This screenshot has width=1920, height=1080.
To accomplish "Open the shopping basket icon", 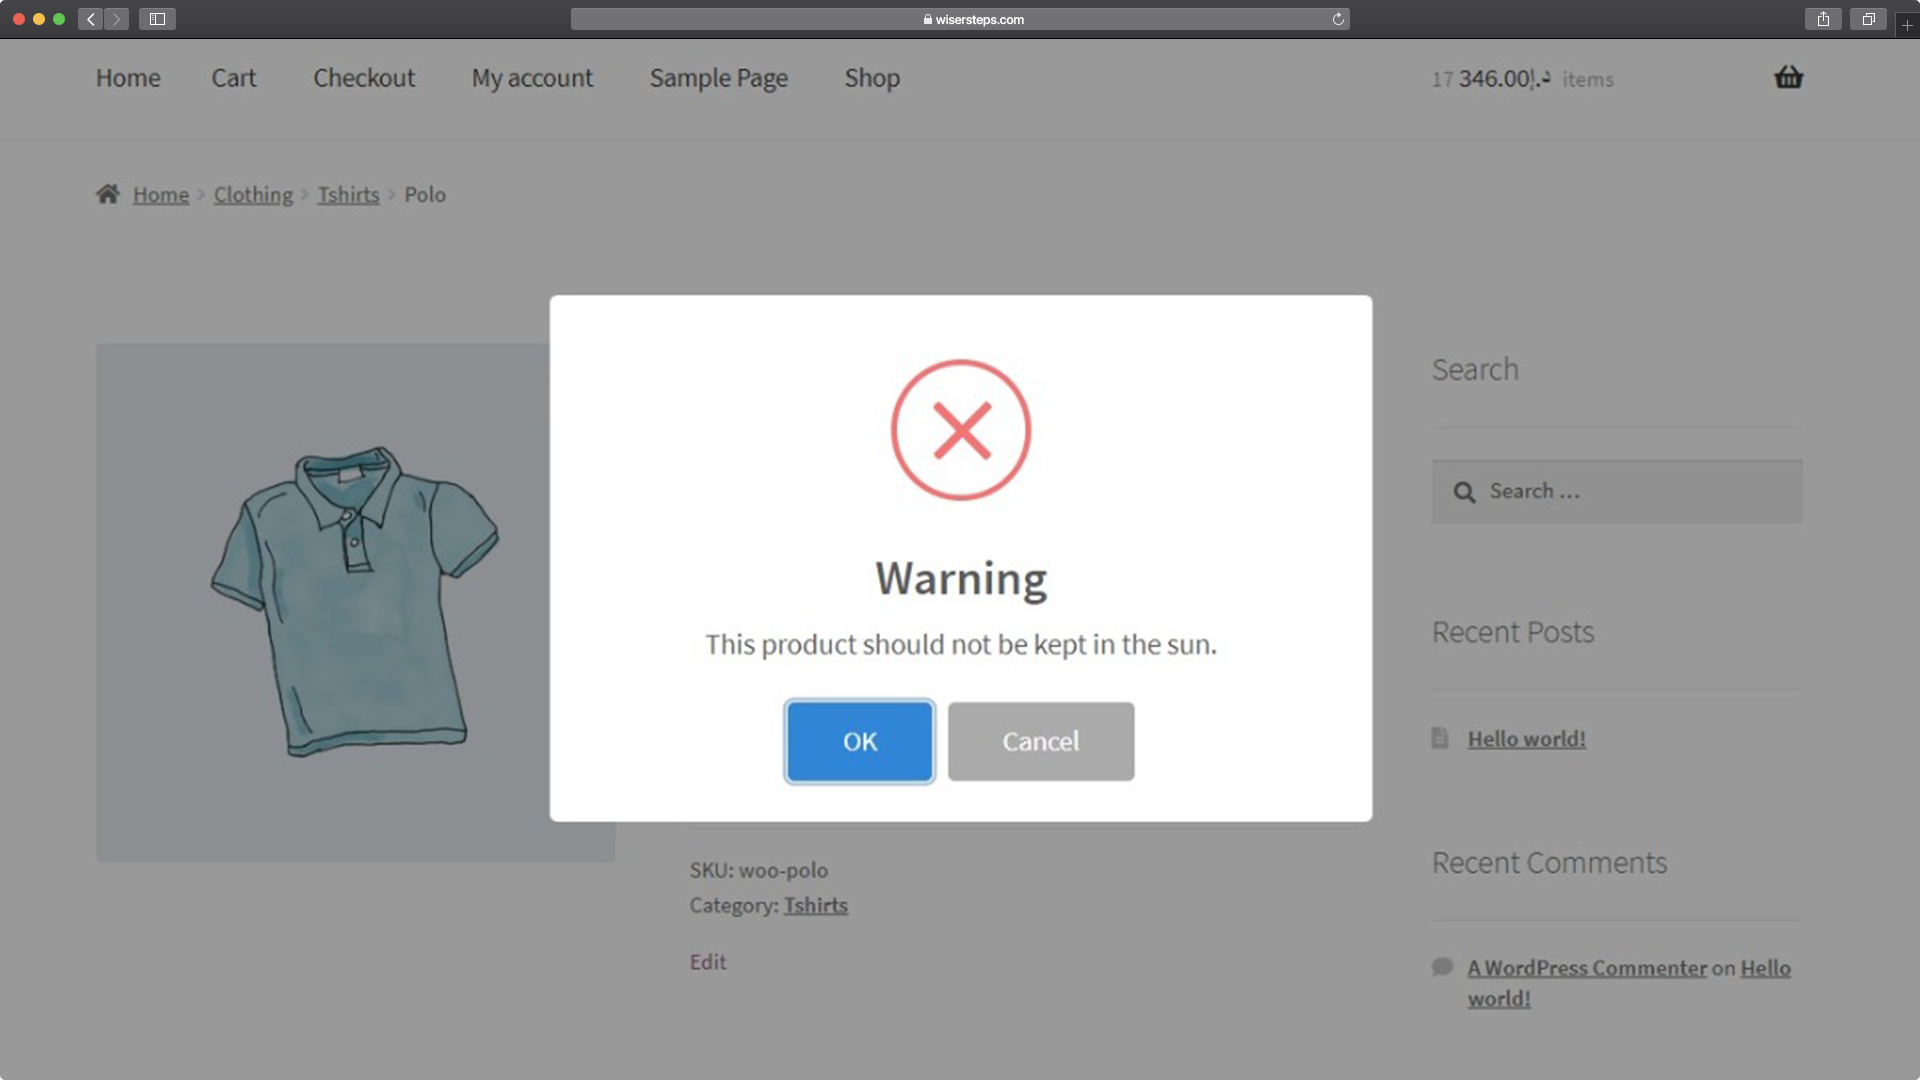I will point(1790,77).
